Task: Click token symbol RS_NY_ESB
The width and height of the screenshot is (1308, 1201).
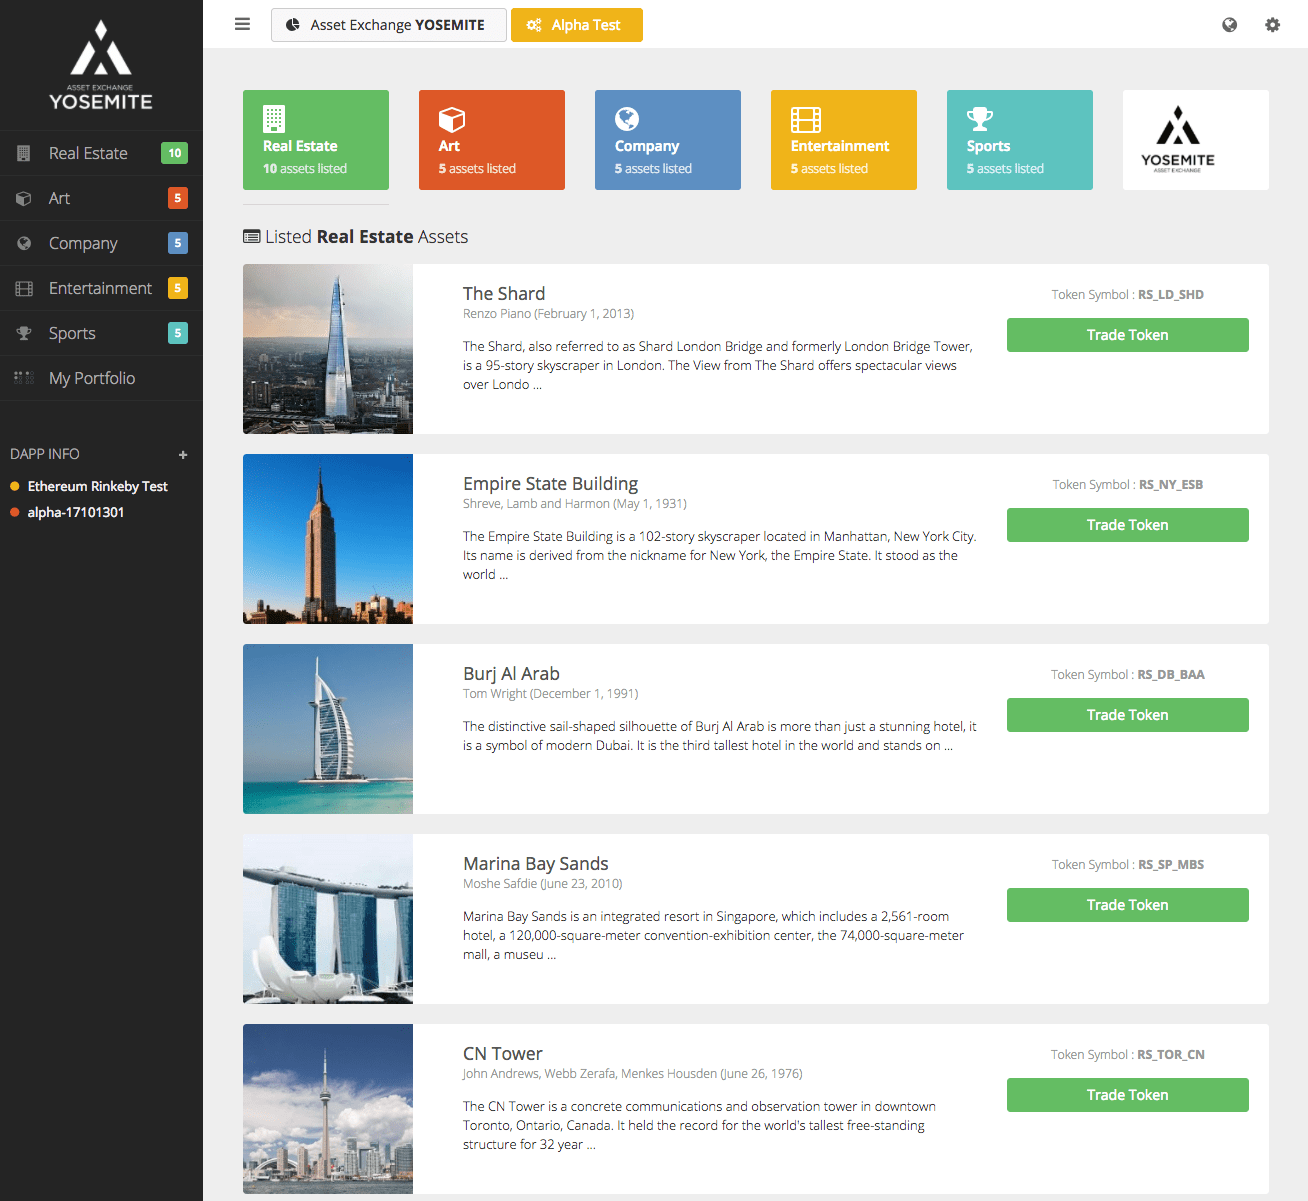Action: [1171, 485]
